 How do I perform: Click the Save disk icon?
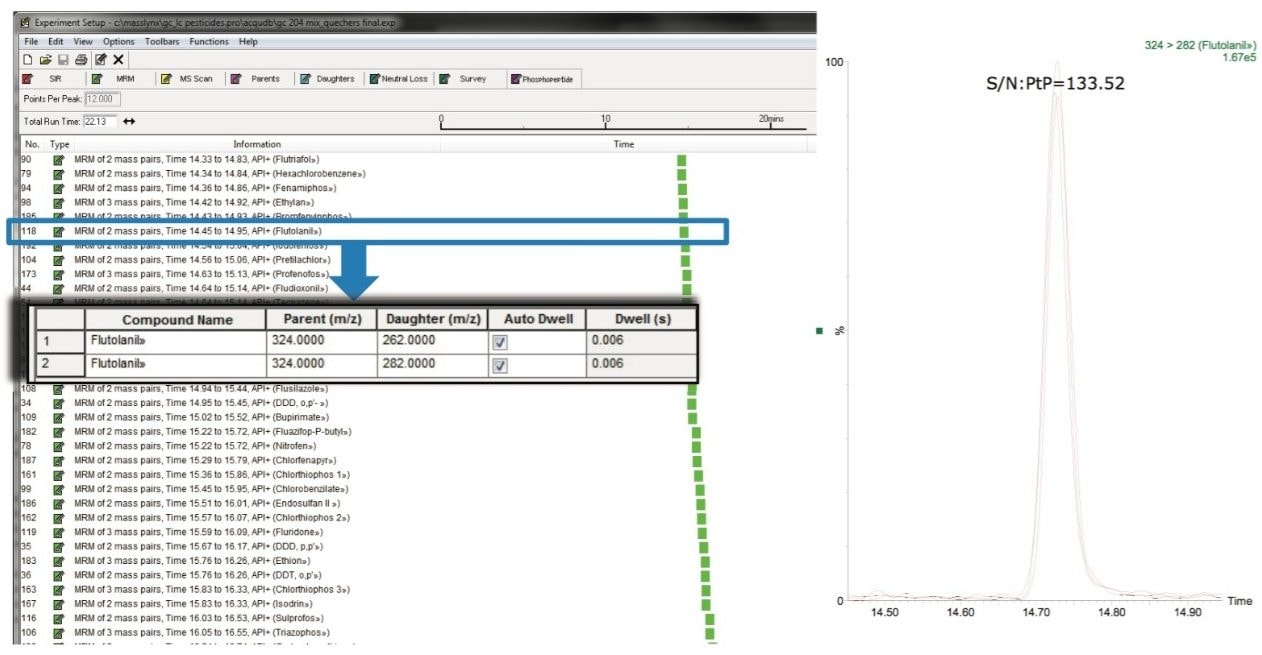point(64,60)
